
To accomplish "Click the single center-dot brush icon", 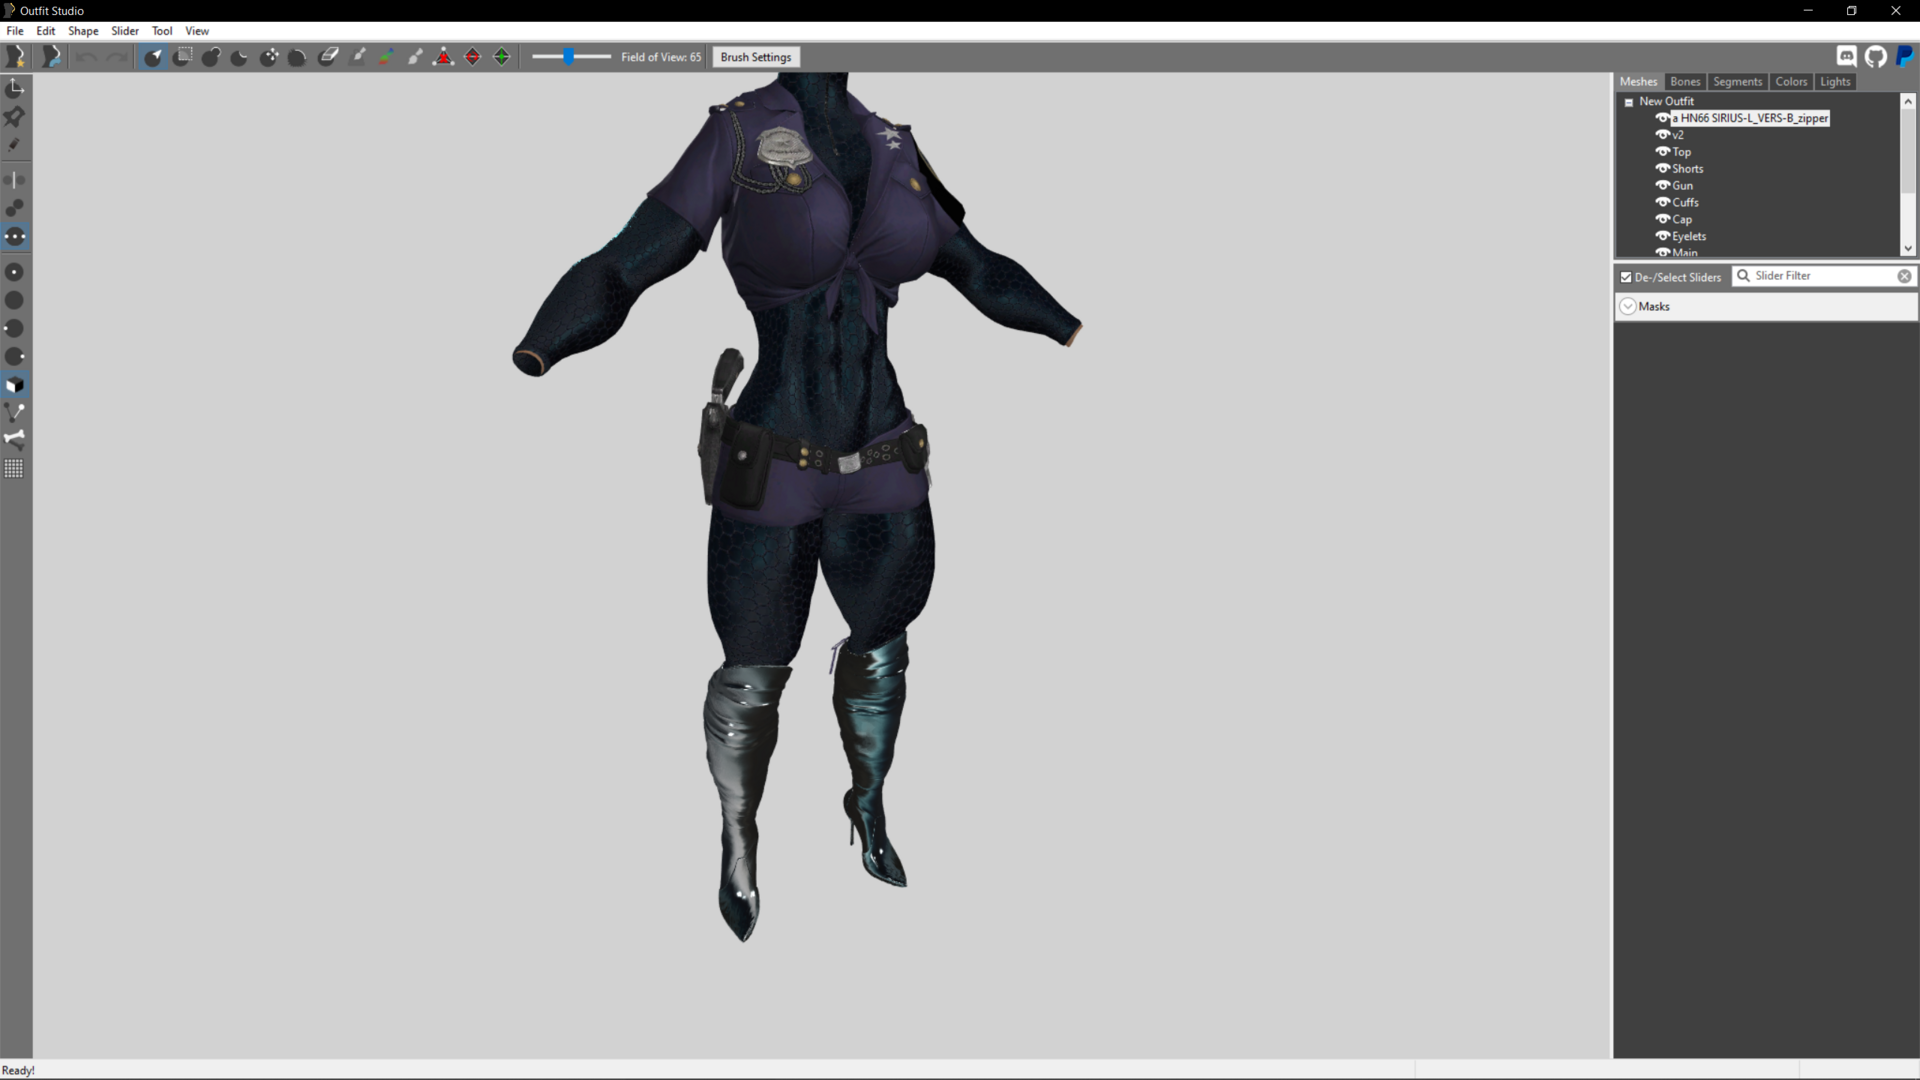I will point(15,272).
